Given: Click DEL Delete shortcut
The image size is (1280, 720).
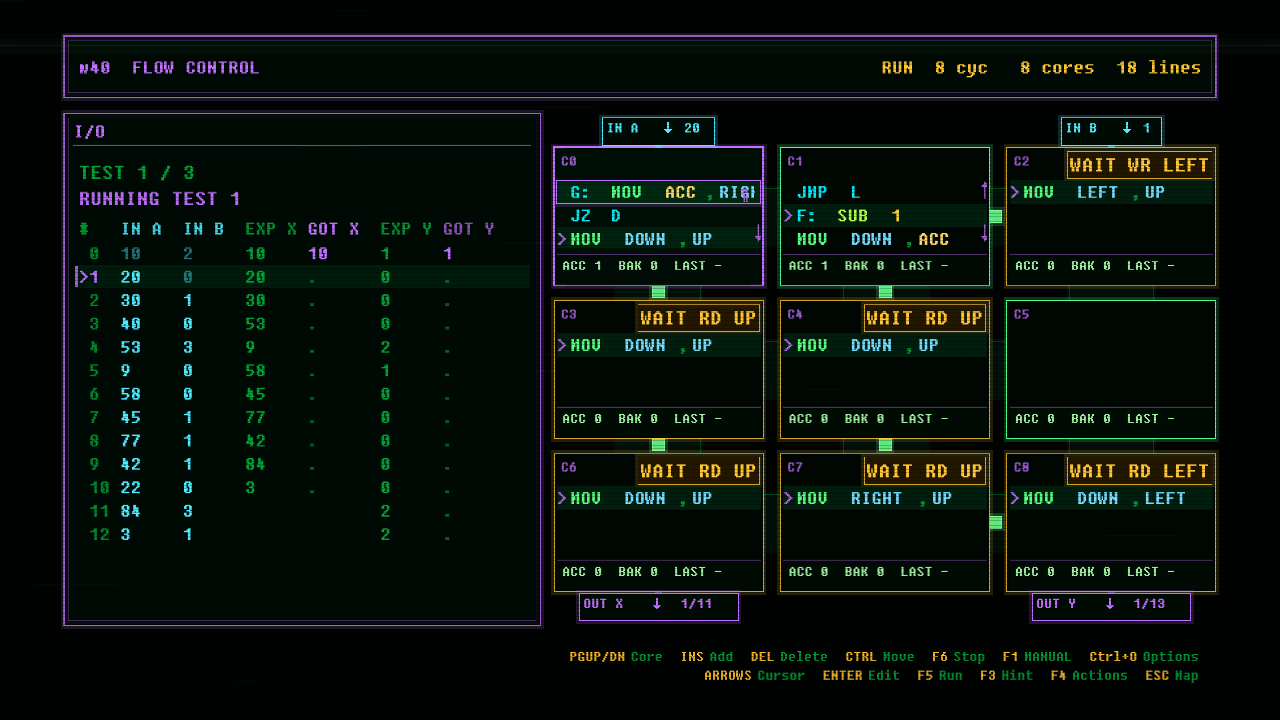Looking at the screenshot, I should [789, 657].
